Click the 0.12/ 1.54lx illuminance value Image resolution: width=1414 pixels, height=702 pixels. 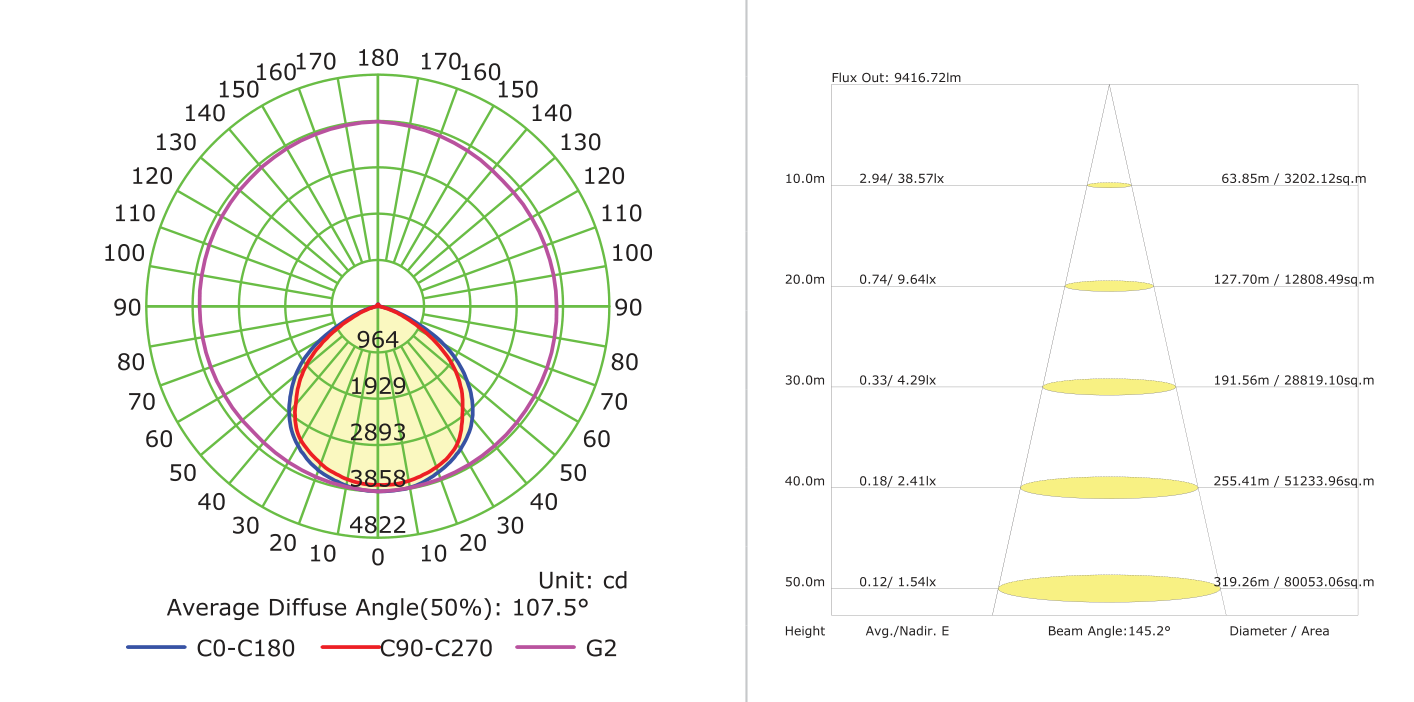pyautogui.click(x=898, y=582)
